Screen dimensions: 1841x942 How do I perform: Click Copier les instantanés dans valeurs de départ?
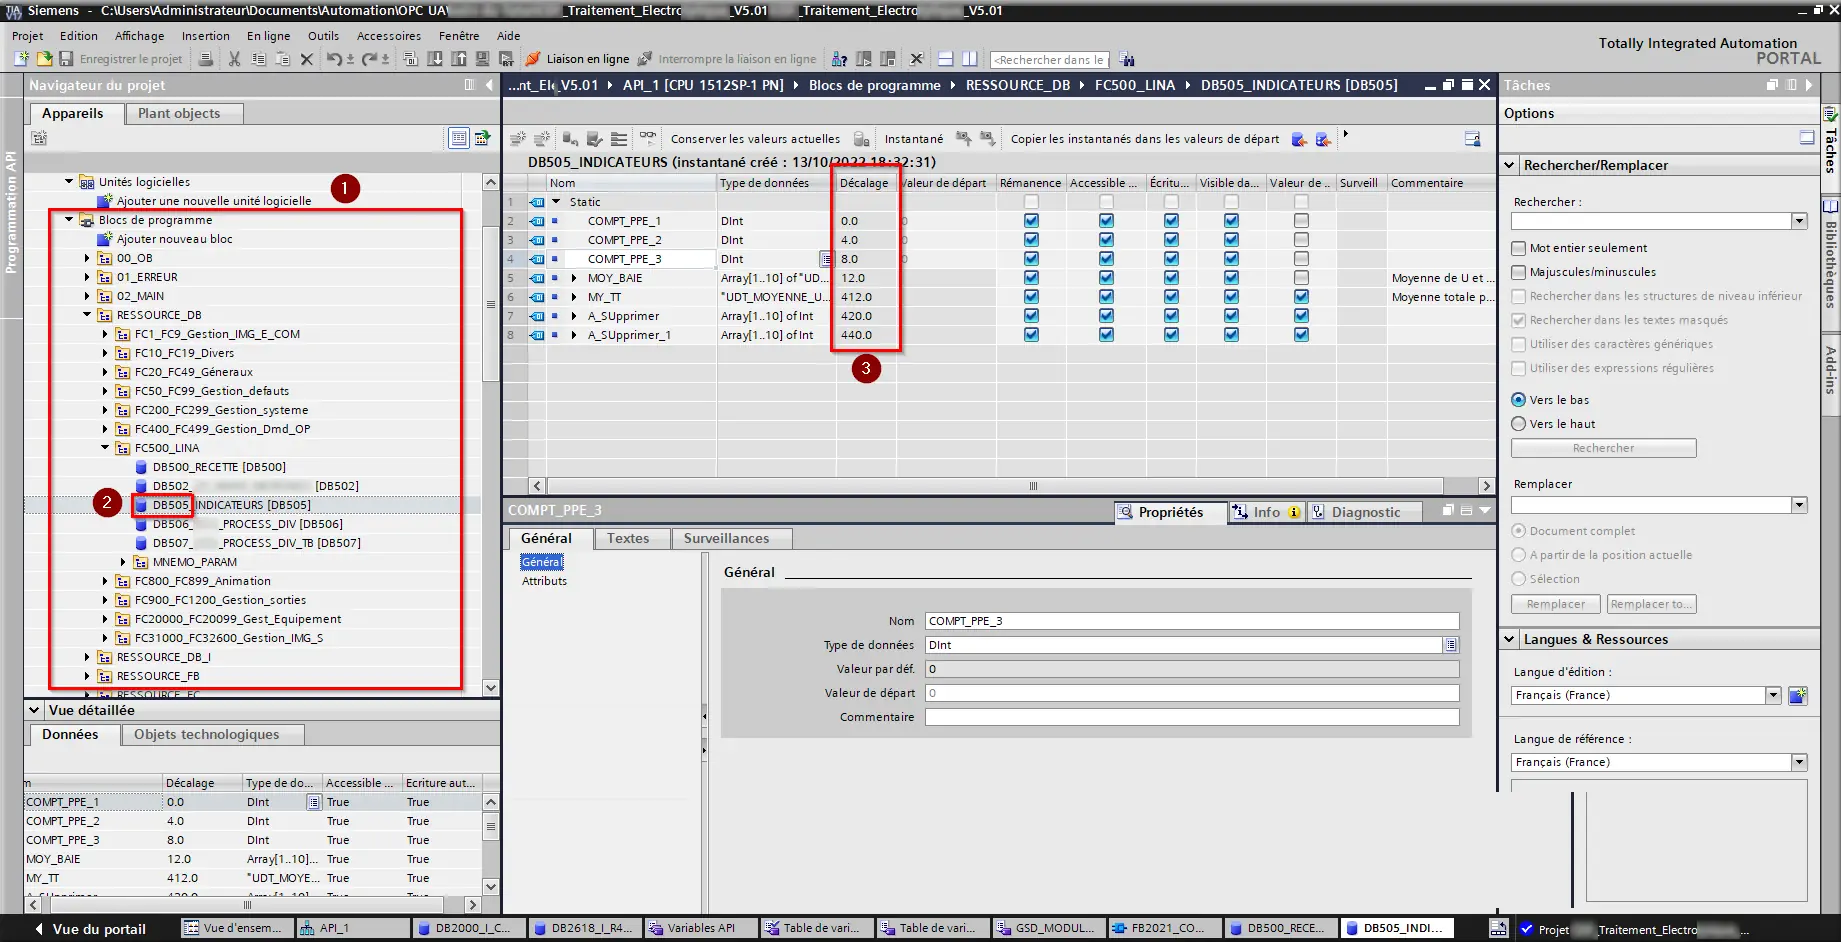tap(1145, 139)
